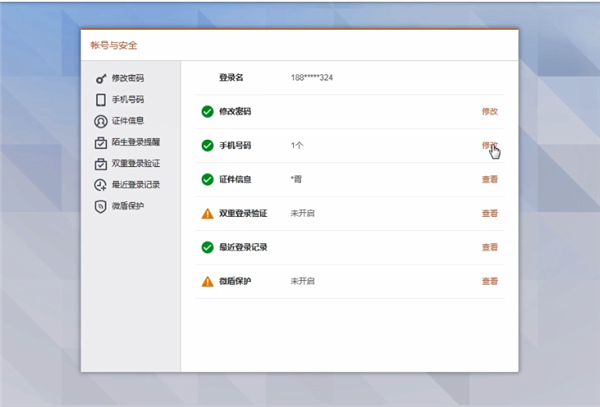Click green check icon on 最近登录记录 row
The image size is (600, 407).
[207, 247]
